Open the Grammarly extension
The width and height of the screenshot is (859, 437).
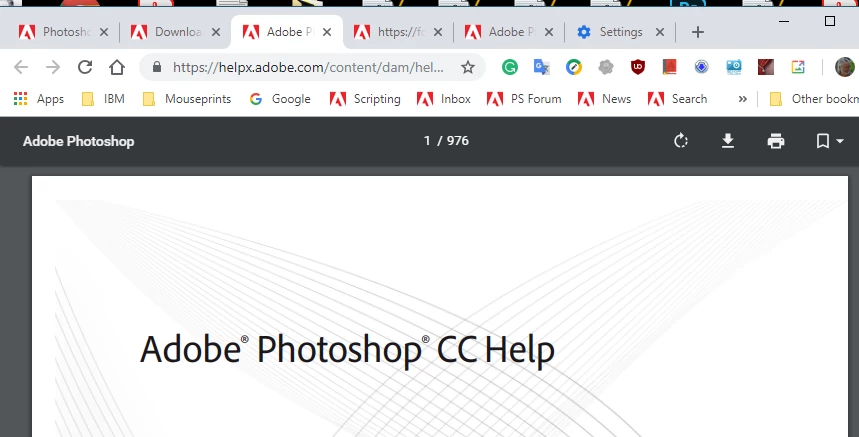point(509,67)
